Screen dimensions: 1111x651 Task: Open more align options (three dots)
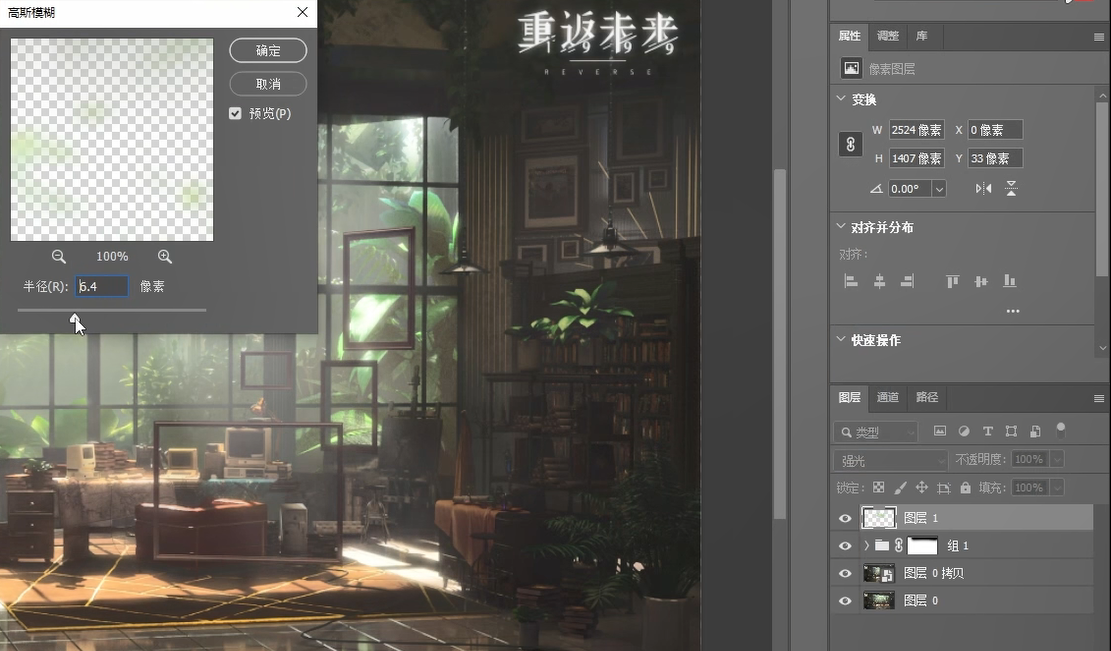coord(1013,311)
